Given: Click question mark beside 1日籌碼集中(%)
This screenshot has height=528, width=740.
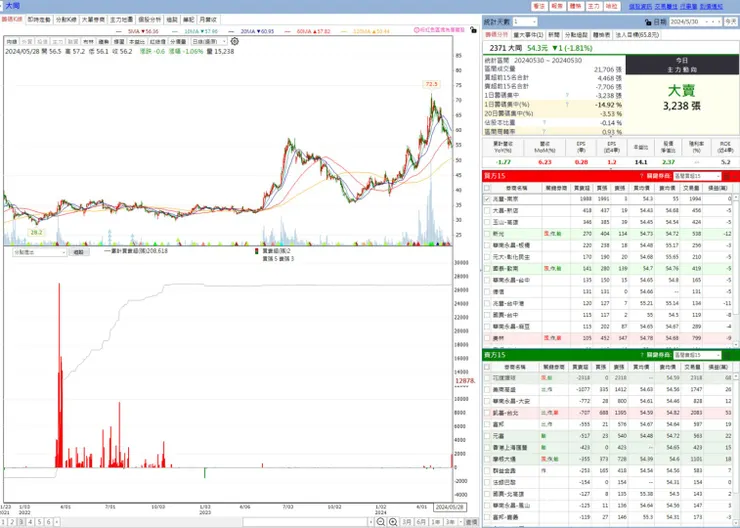Looking at the screenshot, I should click(x=567, y=104).
